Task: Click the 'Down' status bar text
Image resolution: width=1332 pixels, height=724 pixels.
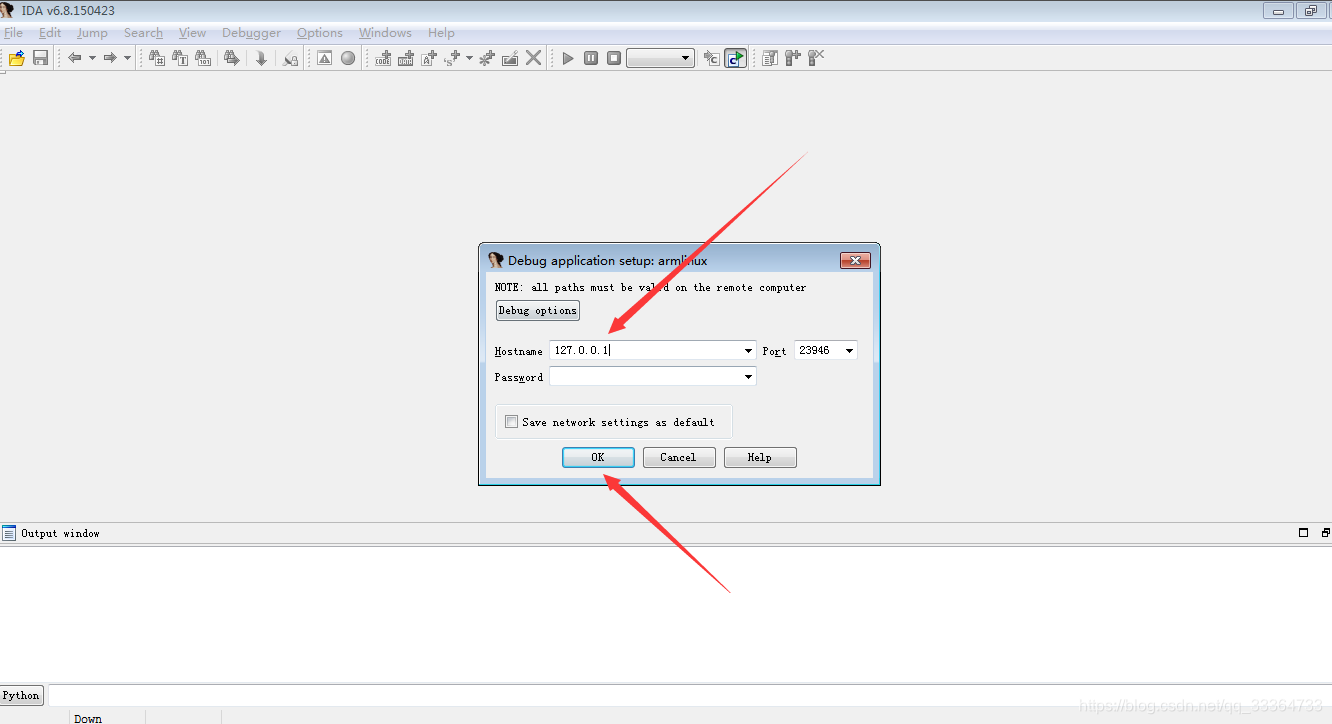Action: (x=88, y=718)
